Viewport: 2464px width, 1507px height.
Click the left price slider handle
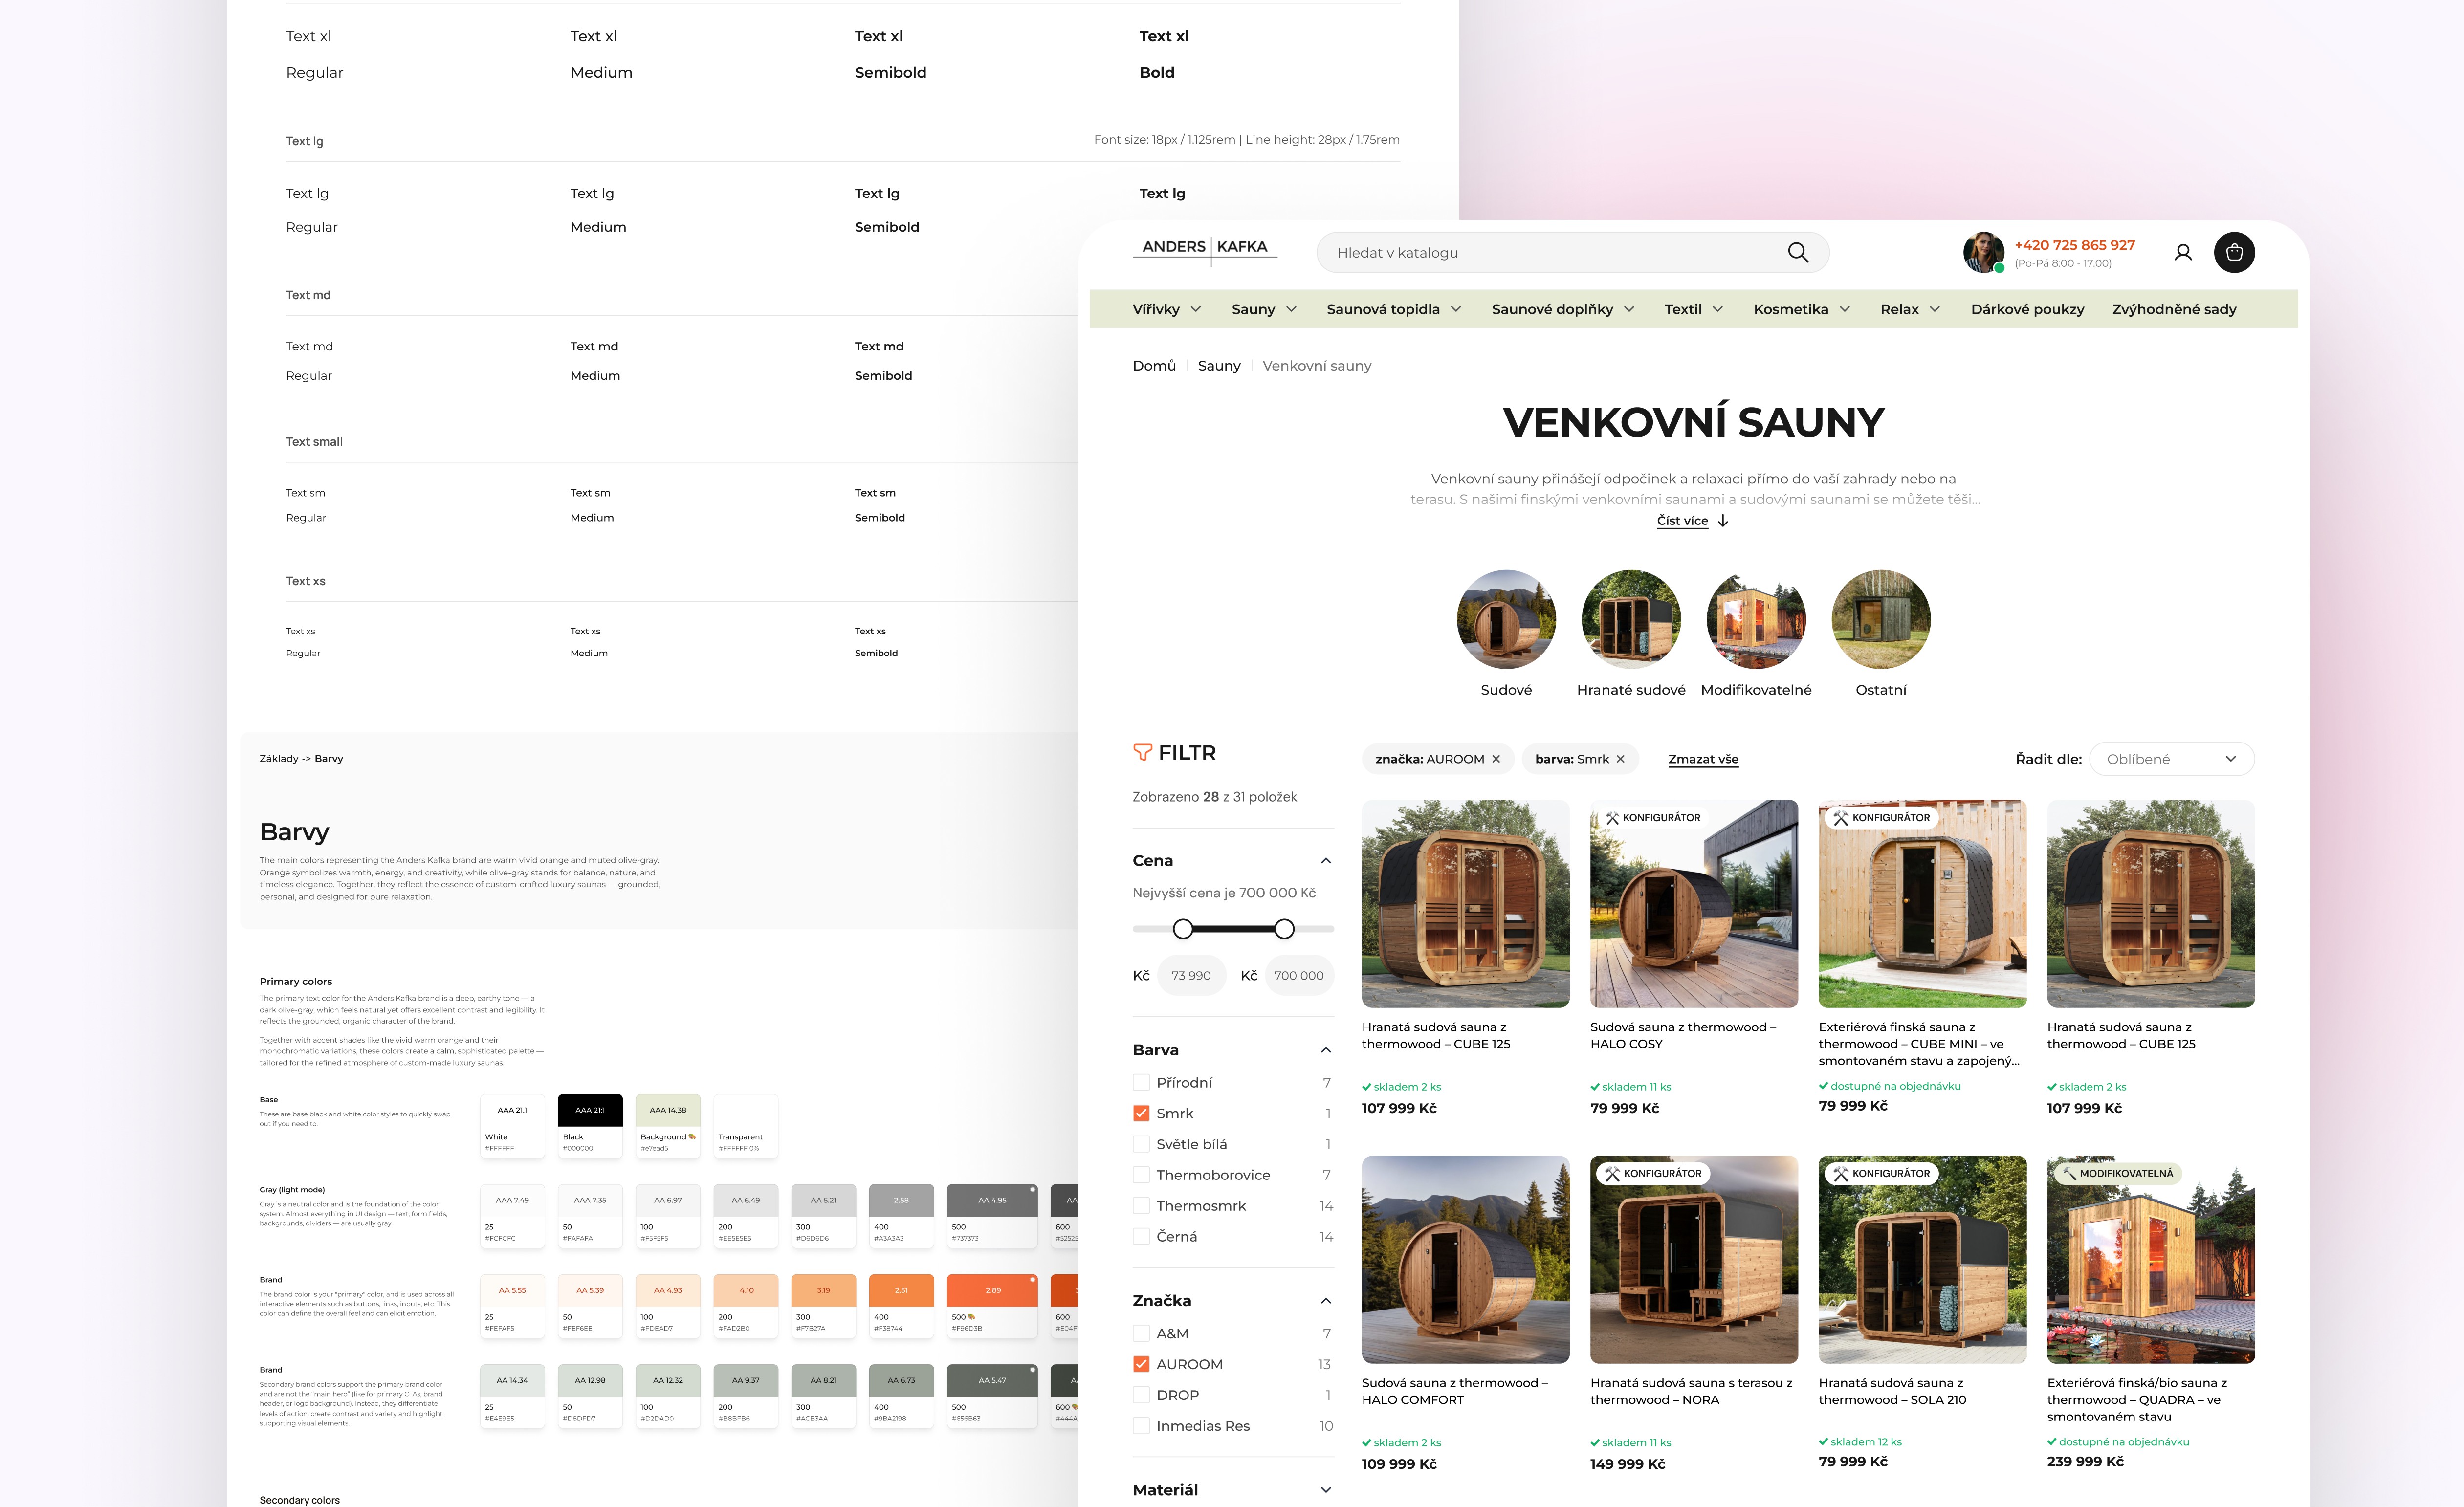[x=1183, y=929]
